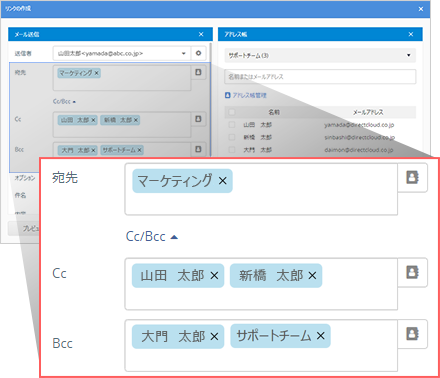Open sender settings gear icon
The width and height of the screenshot is (440, 378).
pos(198,53)
